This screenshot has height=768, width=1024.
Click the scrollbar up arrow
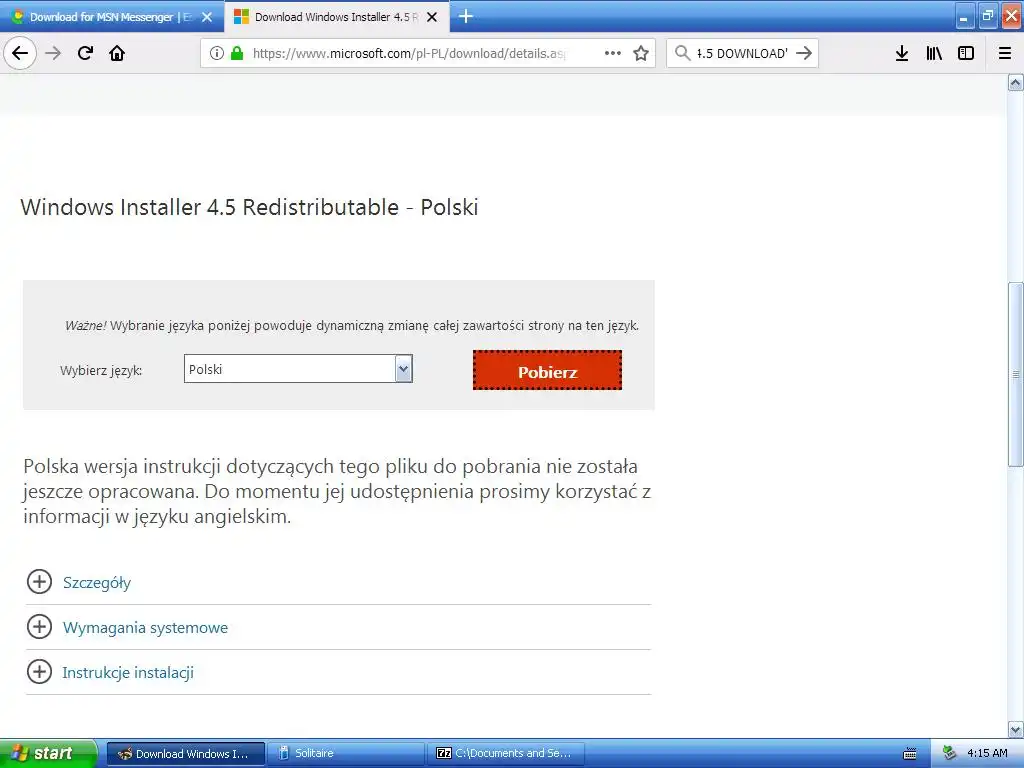pyautogui.click(x=1016, y=82)
